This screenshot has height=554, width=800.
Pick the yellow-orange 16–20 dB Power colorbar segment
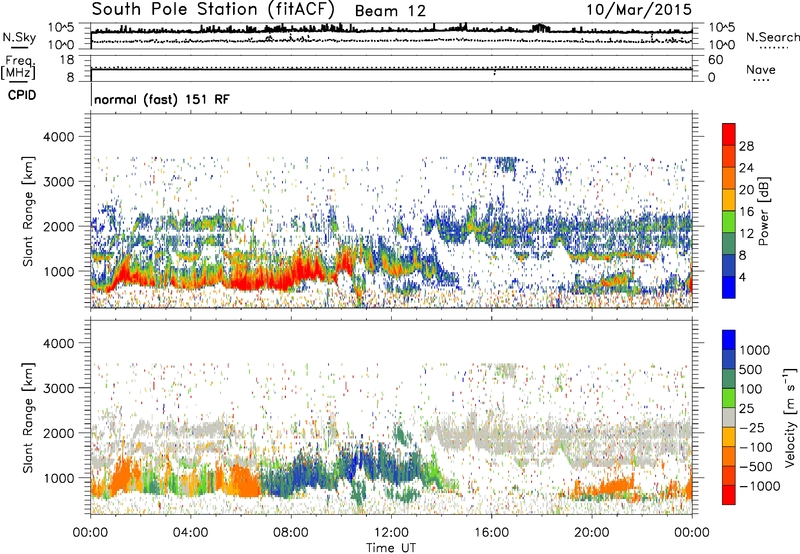[729, 200]
